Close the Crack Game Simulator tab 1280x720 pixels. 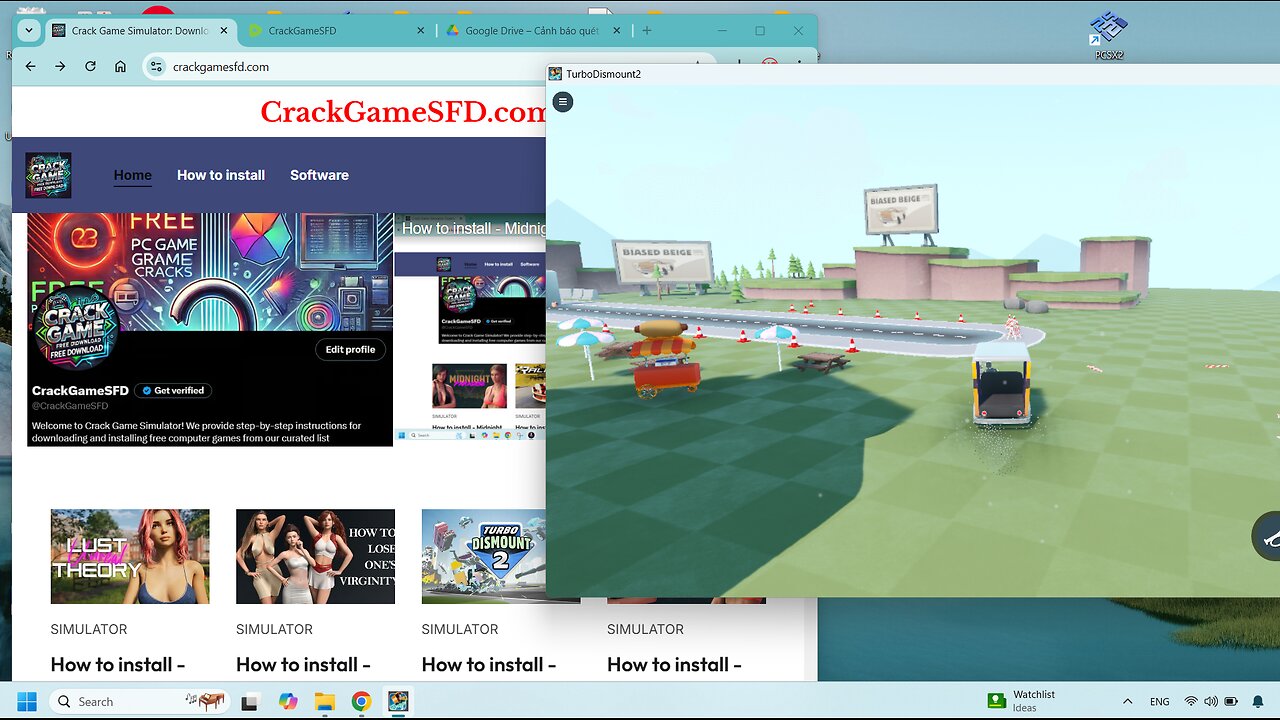(224, 31)
